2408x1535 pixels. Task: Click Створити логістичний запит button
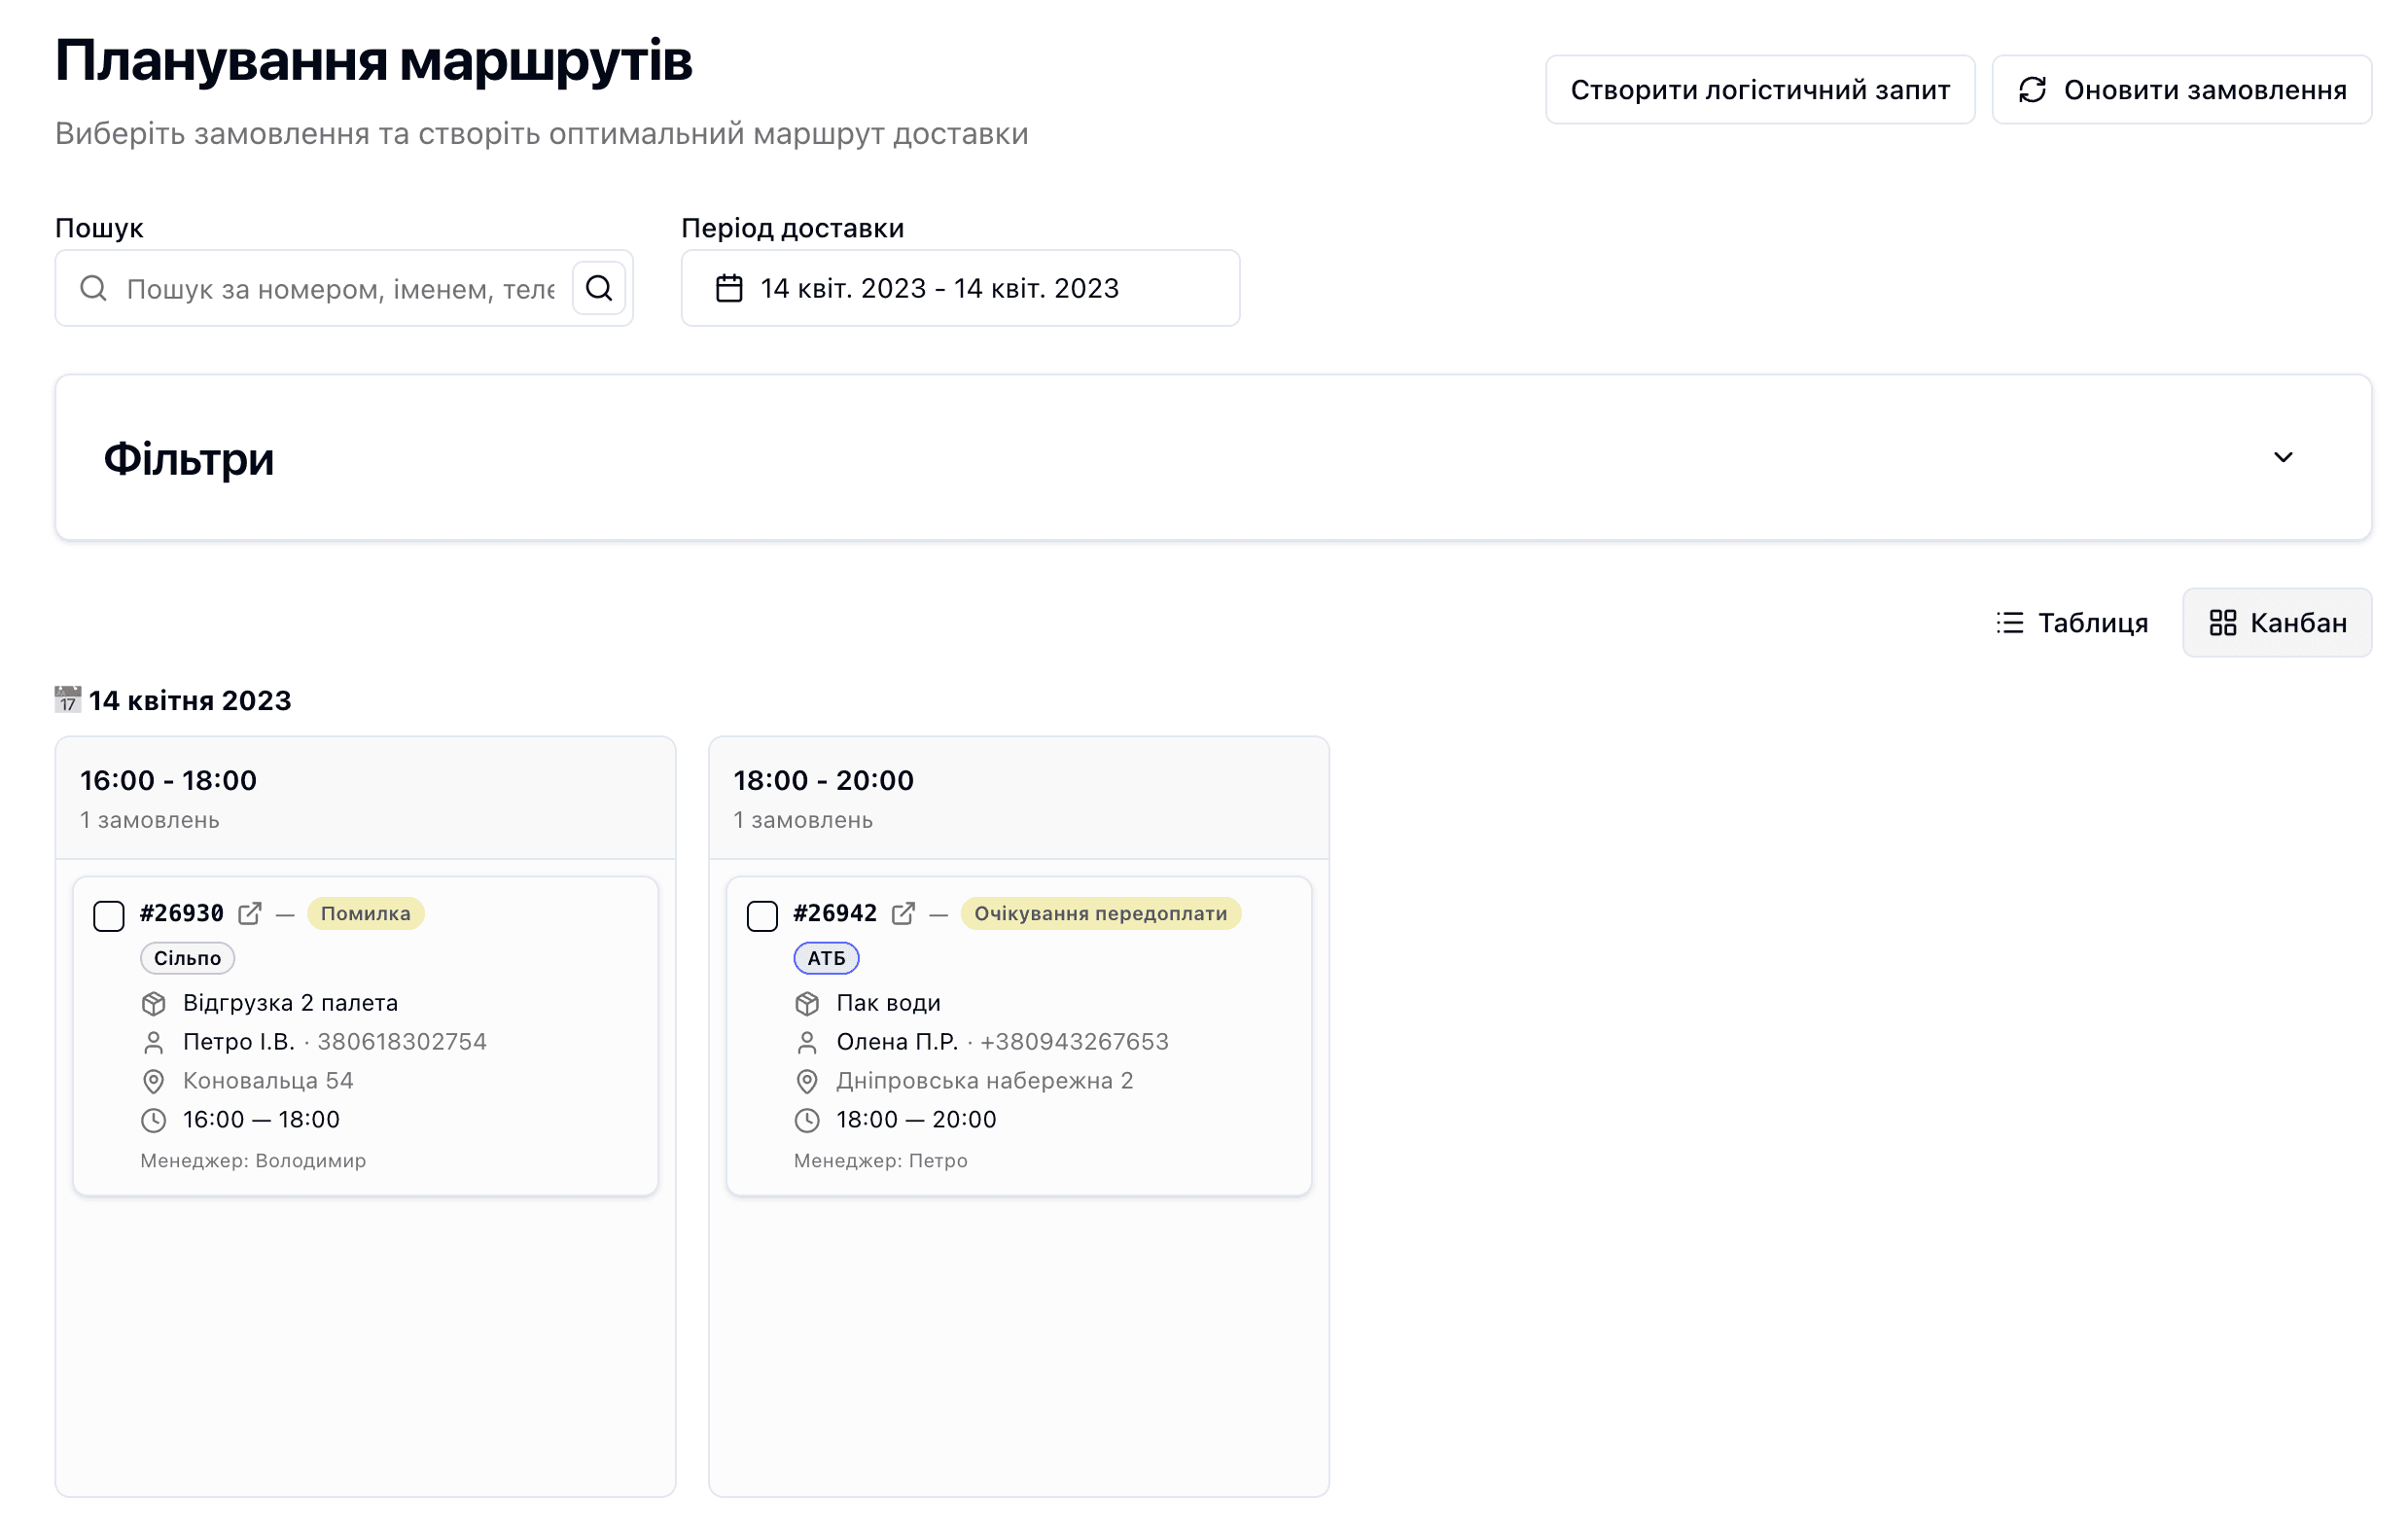(1759, 90)
